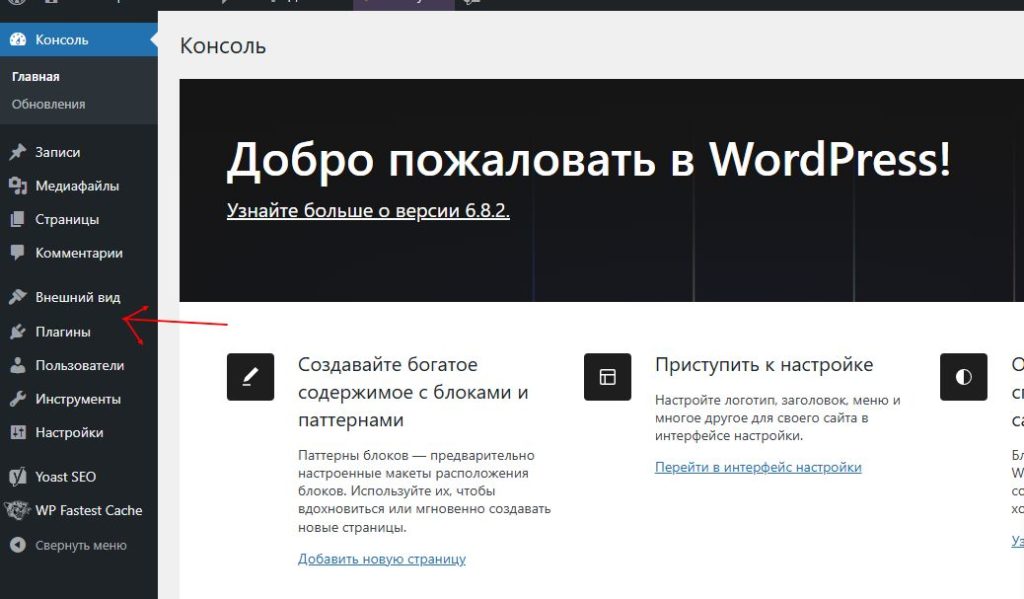Open the Консоль menu item
Screen dimensions: 1024x599
point(78,40)
